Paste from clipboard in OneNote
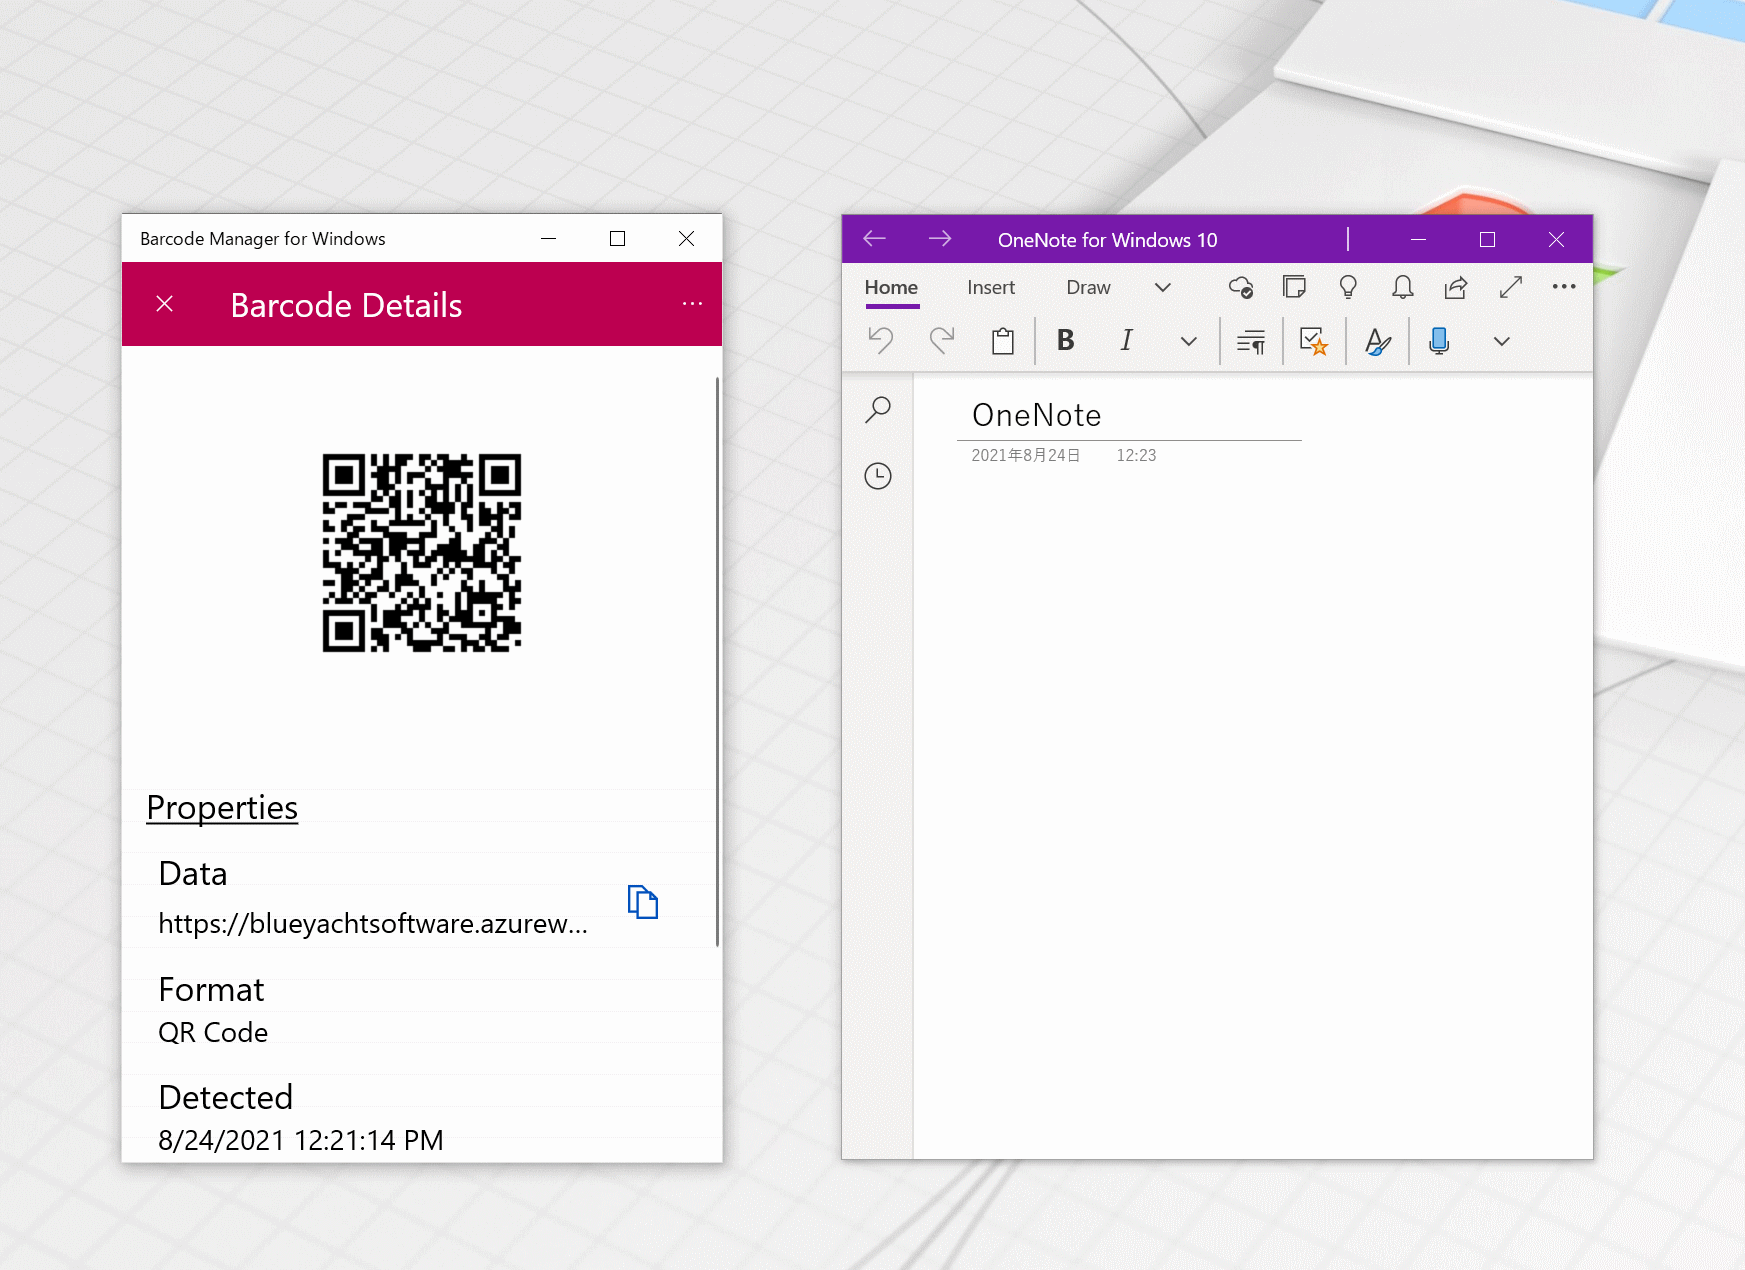The image size is (1745, 1270). (x=1003, y=341)
